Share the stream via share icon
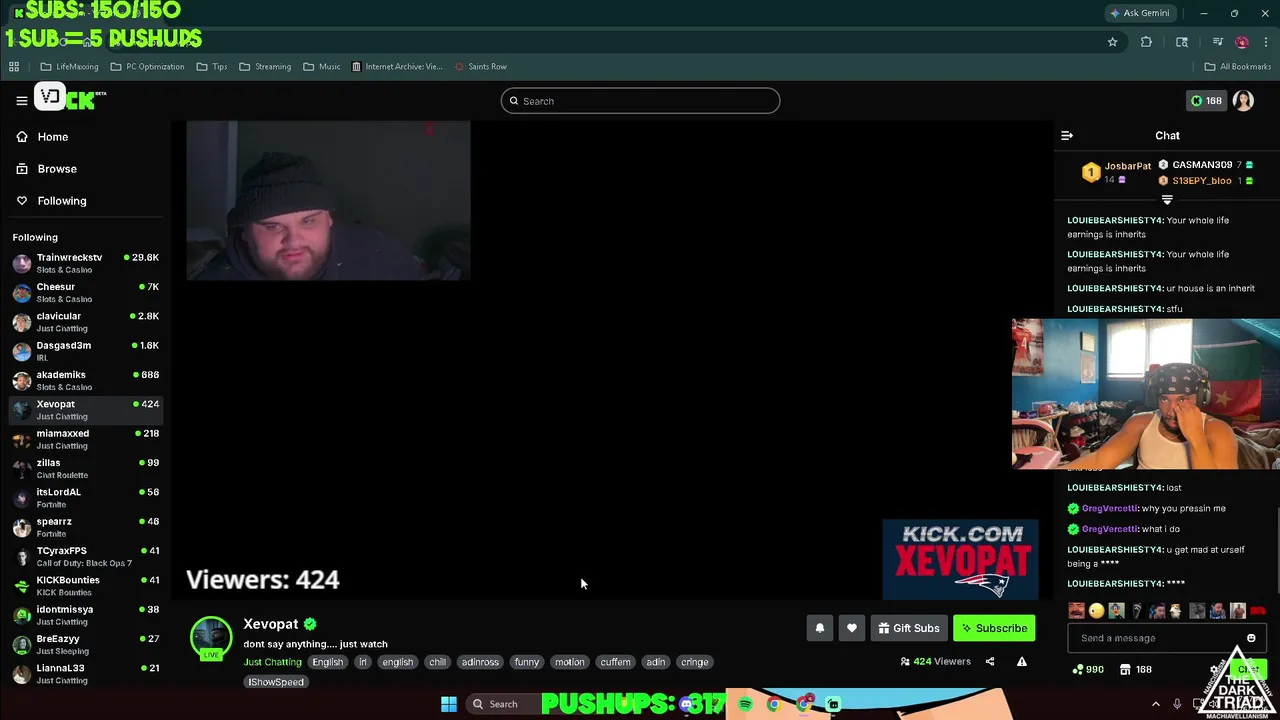 [x=990, y=661]
